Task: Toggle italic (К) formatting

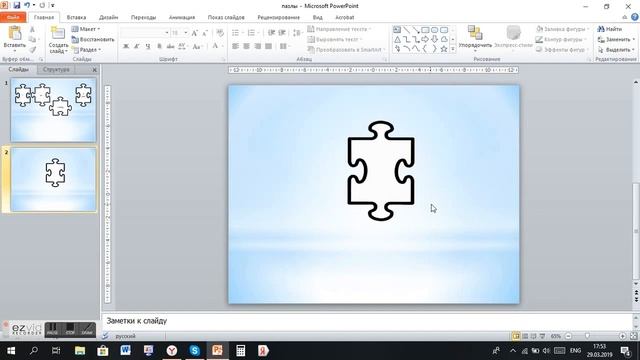Action: (x=137, y=46)
